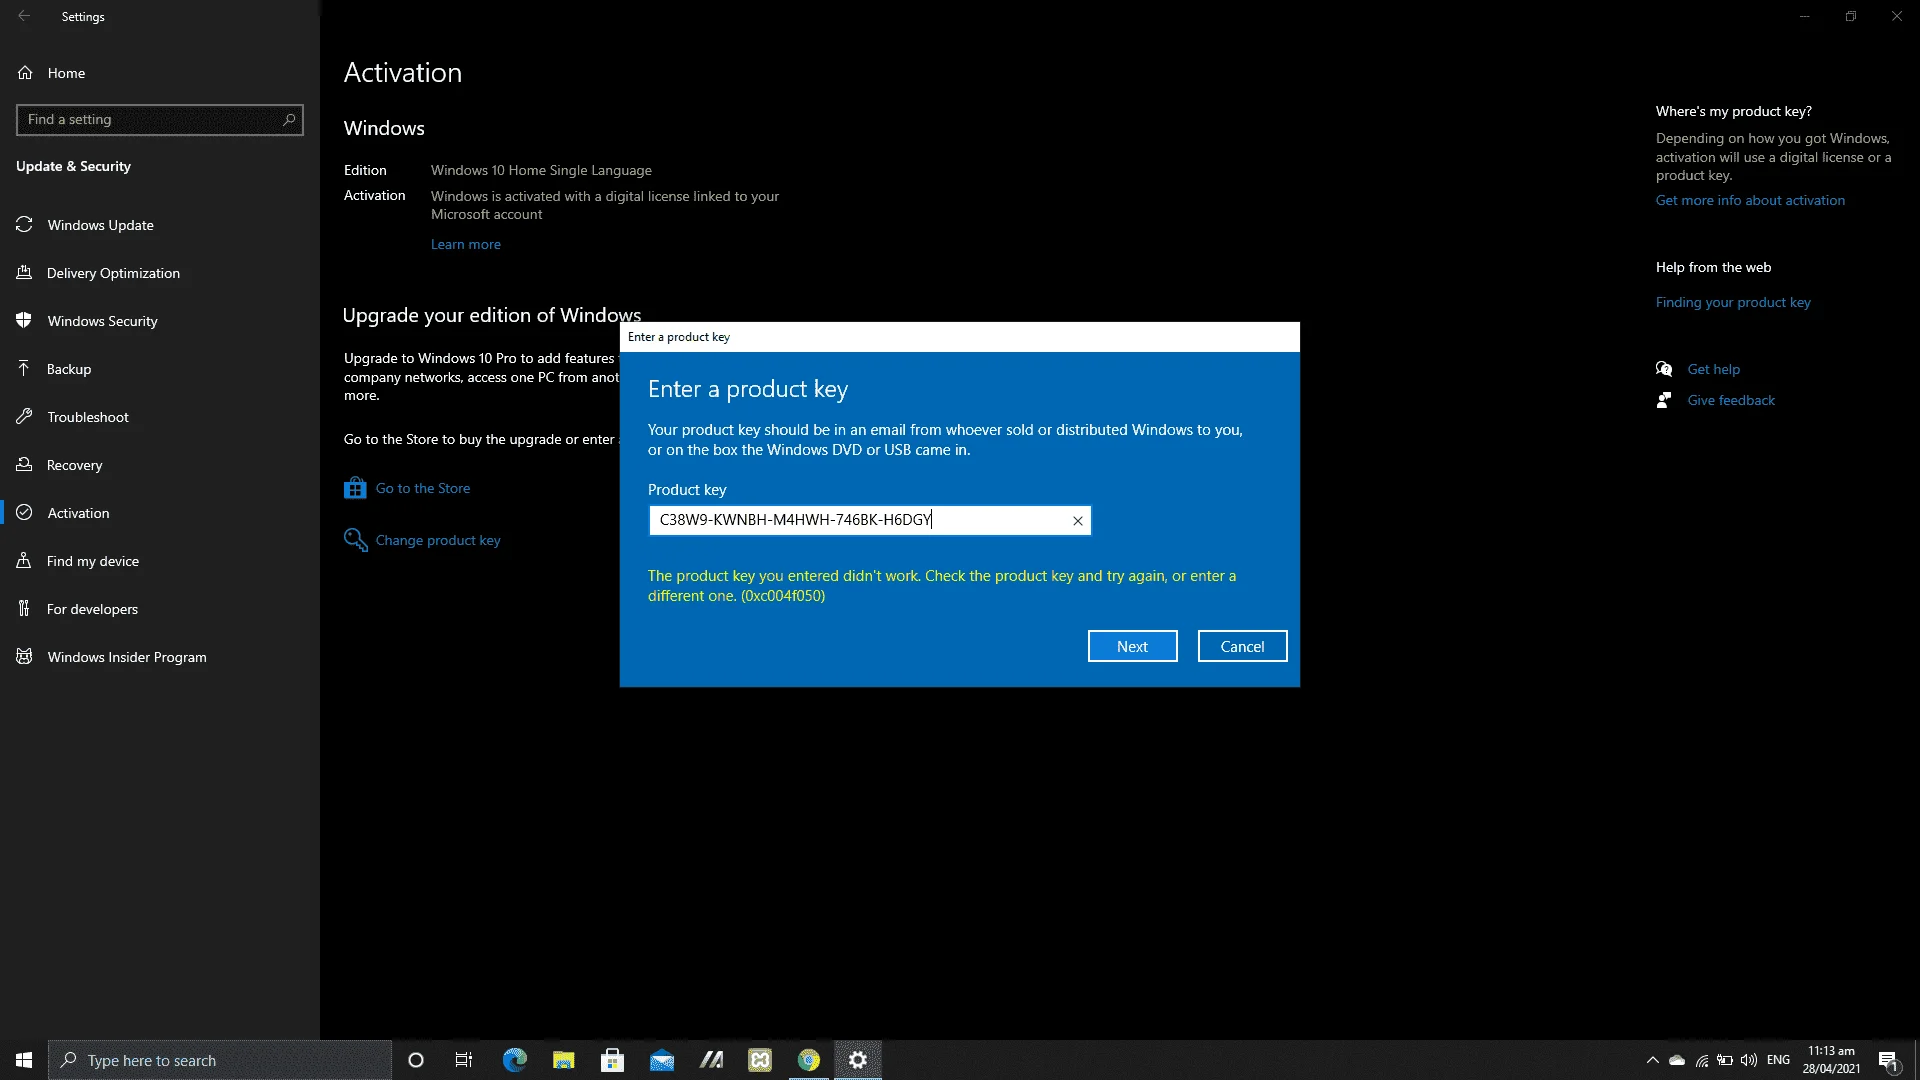
Task: Open Task View on the taskbar
Action: coord(464,1060)
